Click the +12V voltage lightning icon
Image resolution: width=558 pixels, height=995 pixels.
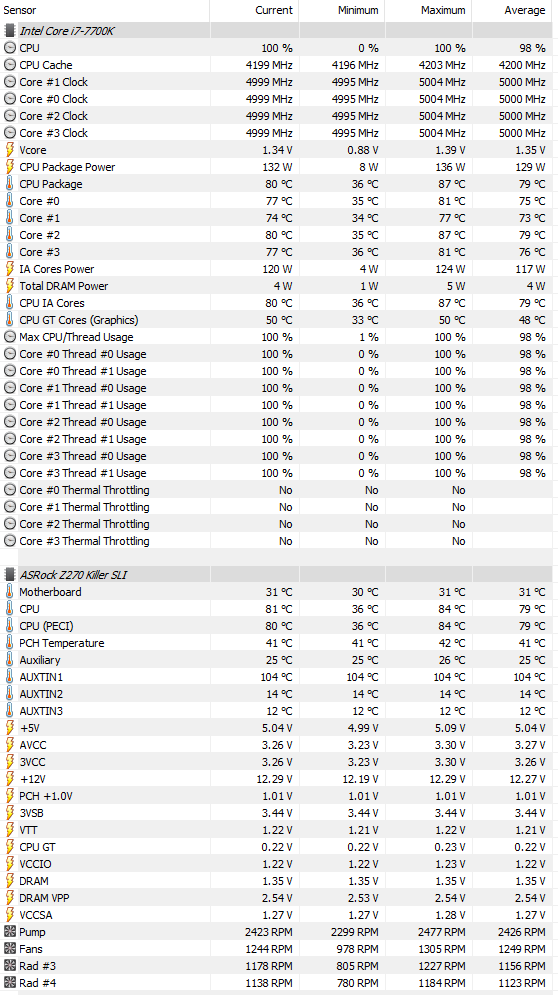coord(10,779)
